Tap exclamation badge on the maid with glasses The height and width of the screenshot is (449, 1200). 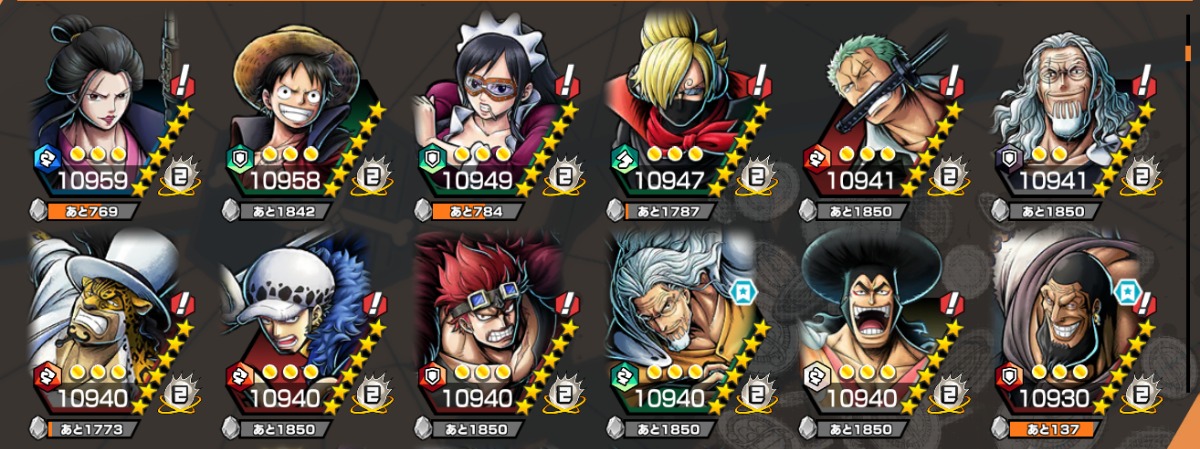pos(568,79)
